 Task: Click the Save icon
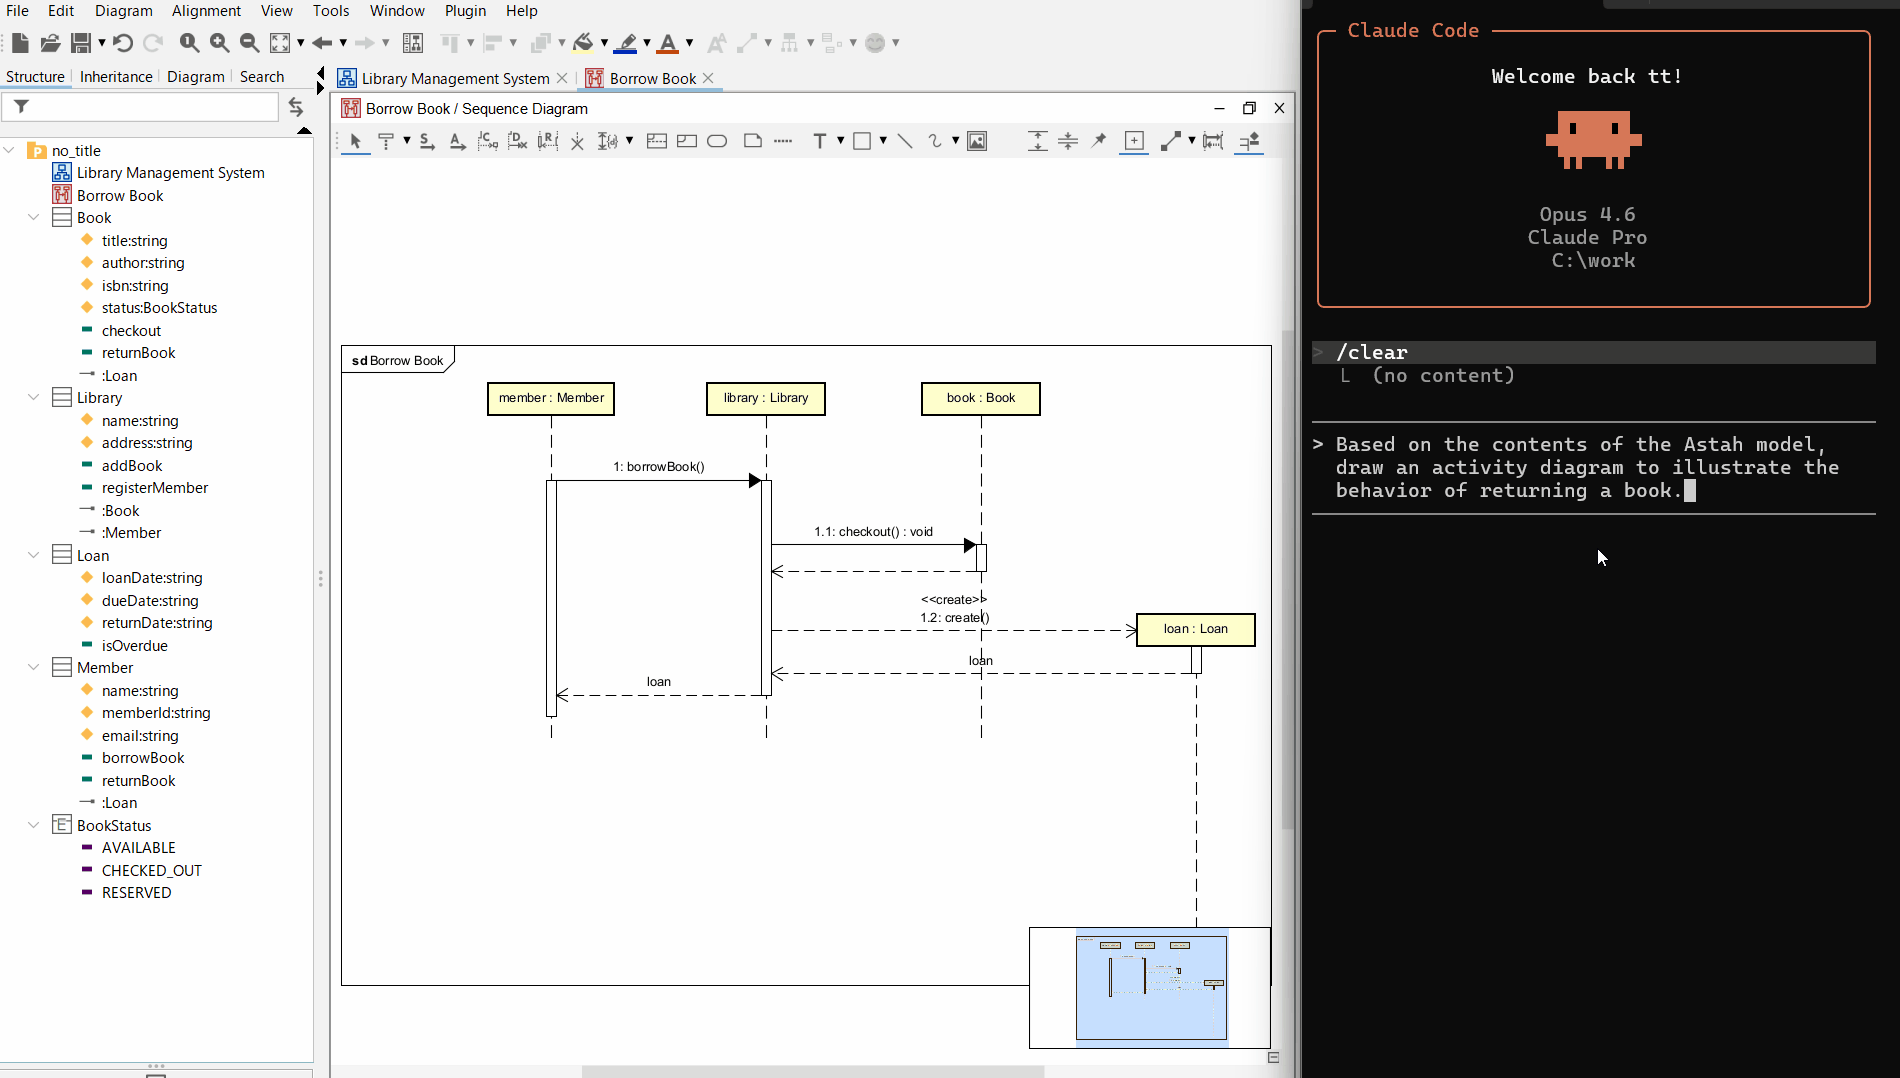[x=81, y=42]
